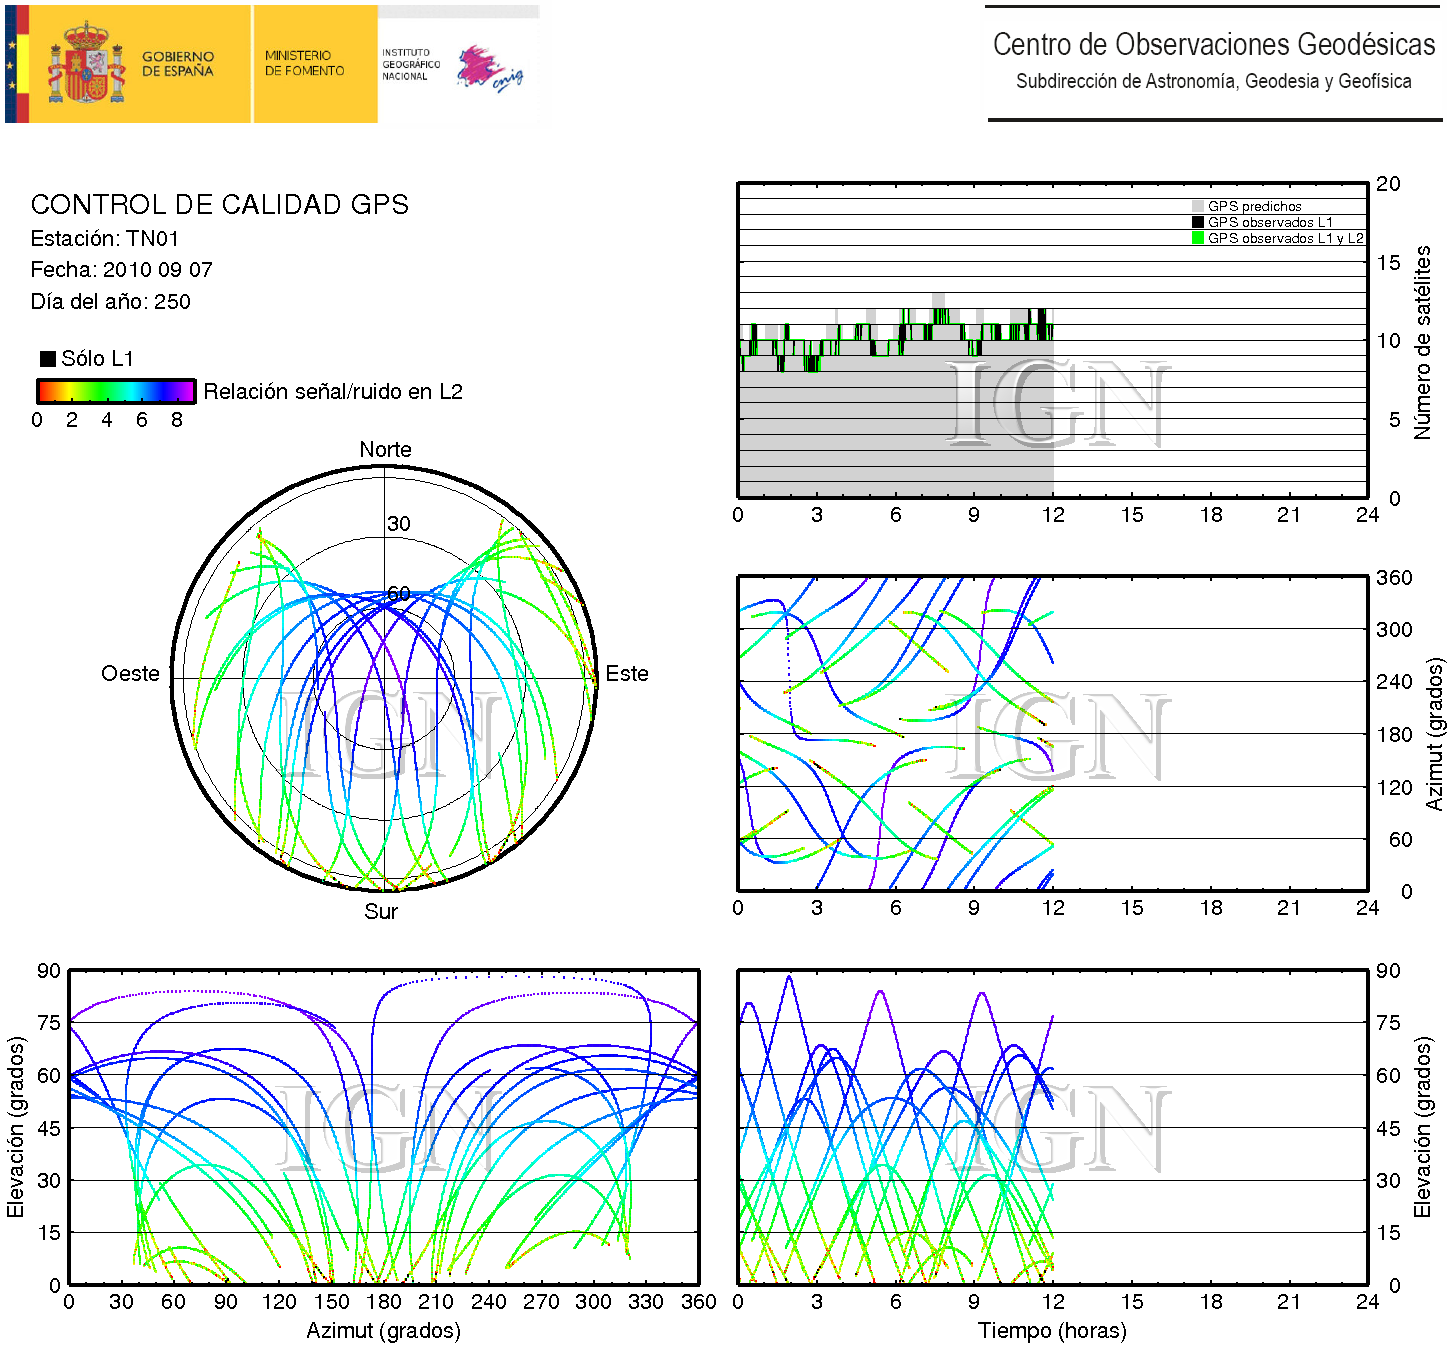Viewport: 1447px width, 1347px height.
Task: Click the black 'Sólo L1' legend square
Action: 47,359
